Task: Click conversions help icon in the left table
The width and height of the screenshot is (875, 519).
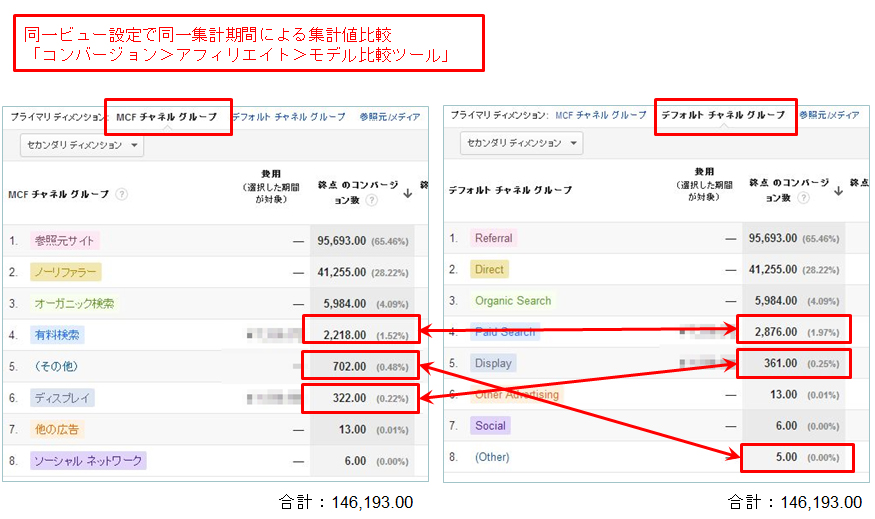Action: click(x=371, y=200)
